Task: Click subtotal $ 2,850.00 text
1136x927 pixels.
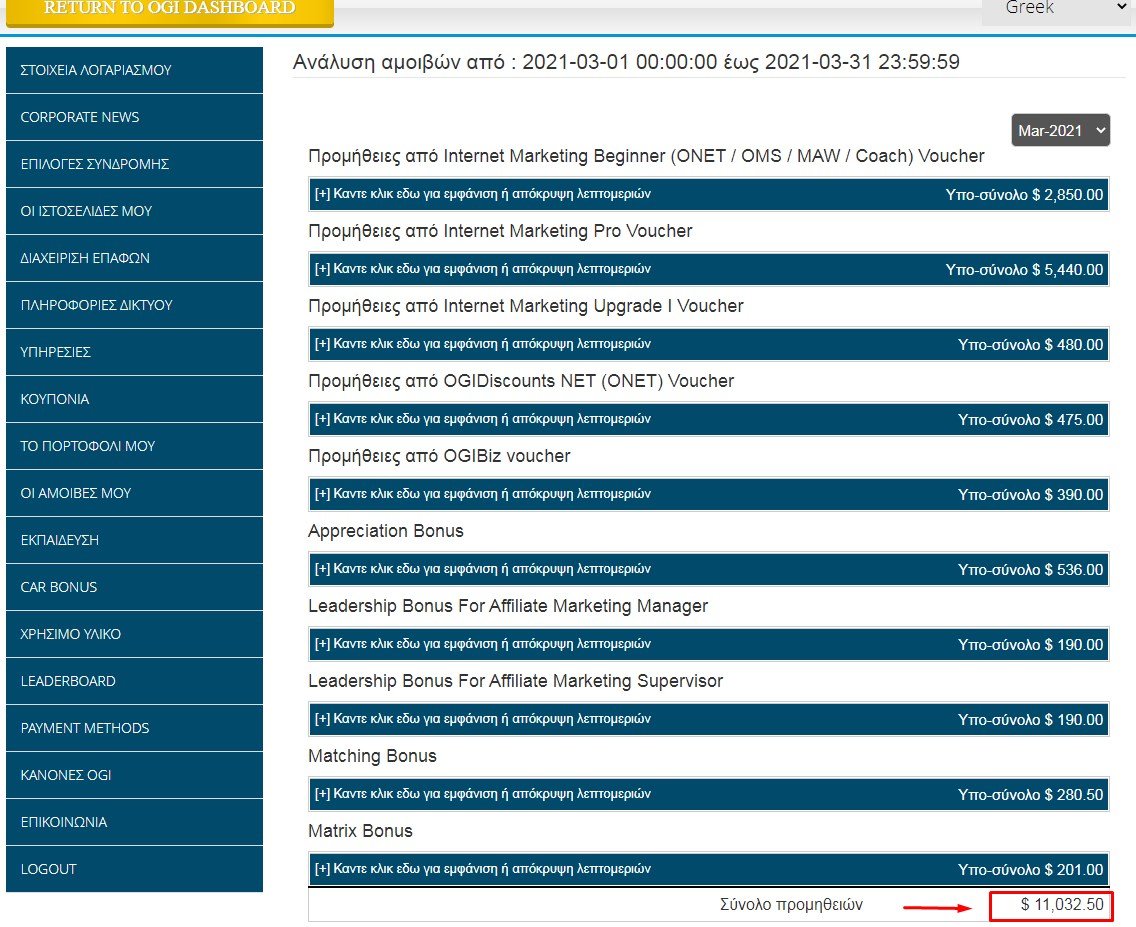Action: click(x=1024, y=195)
